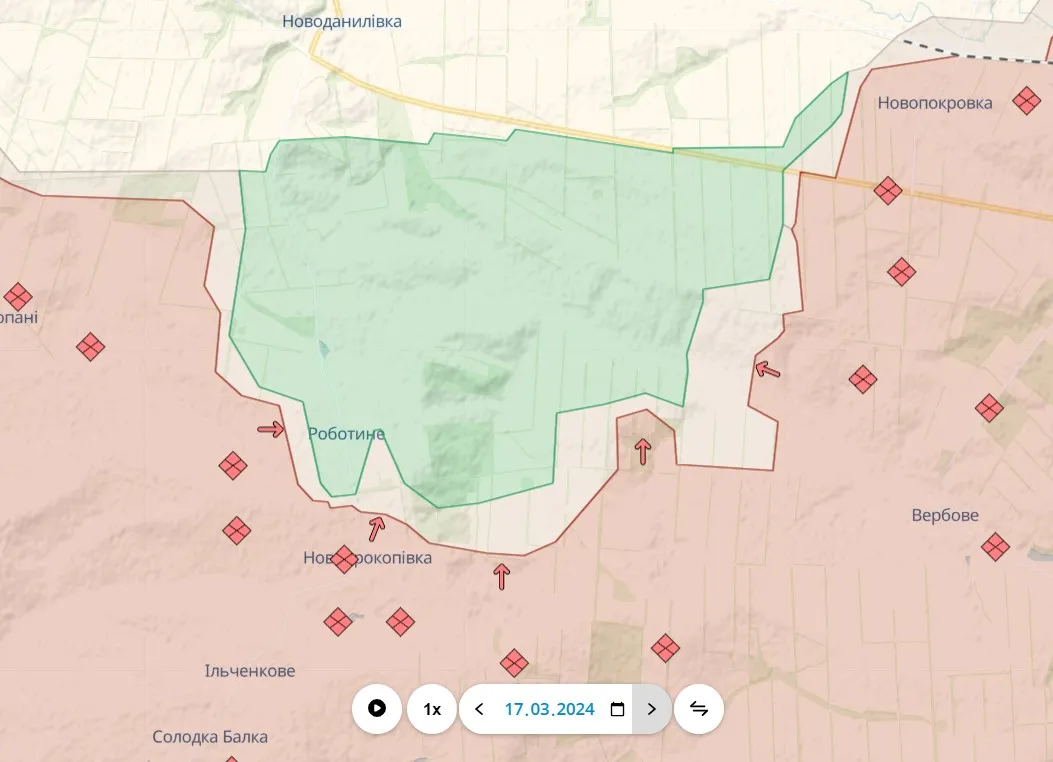Screen dimensions: 1053x762
Task: Select the northwest-pointing arrow on eastern flank
Action: pos(767,370)
